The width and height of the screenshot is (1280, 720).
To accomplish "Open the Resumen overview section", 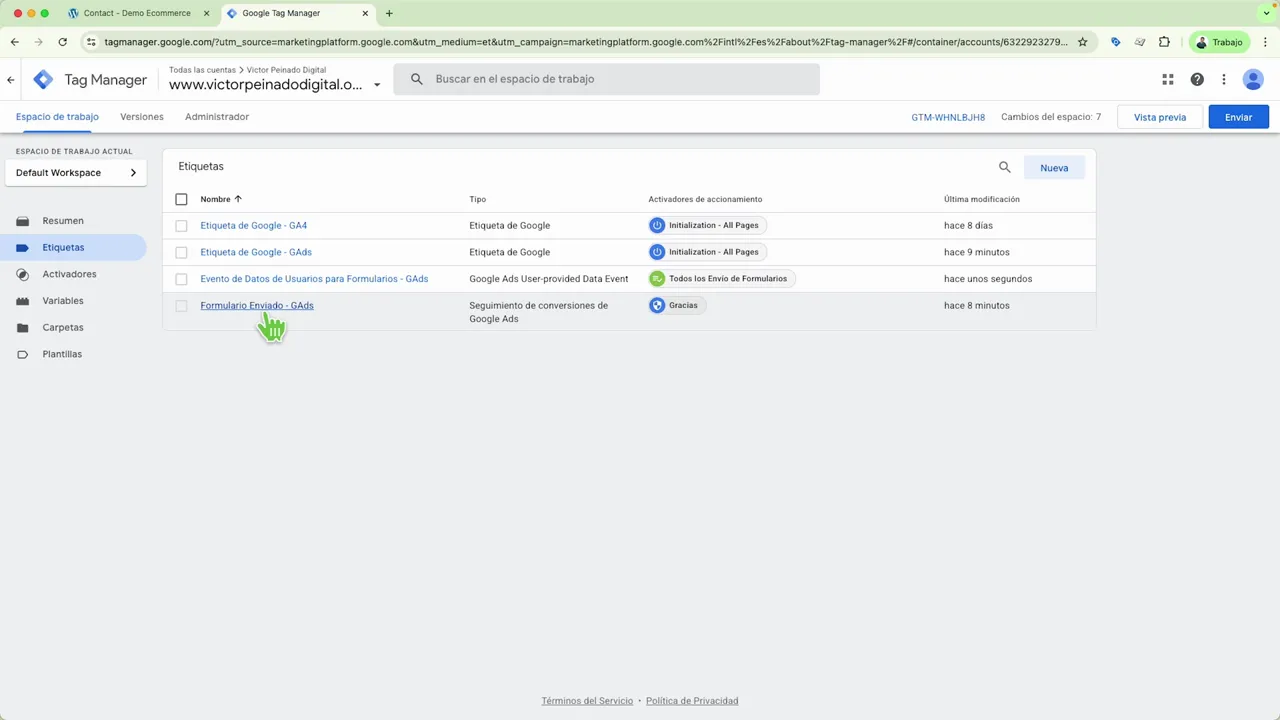I will click(62, 220).
